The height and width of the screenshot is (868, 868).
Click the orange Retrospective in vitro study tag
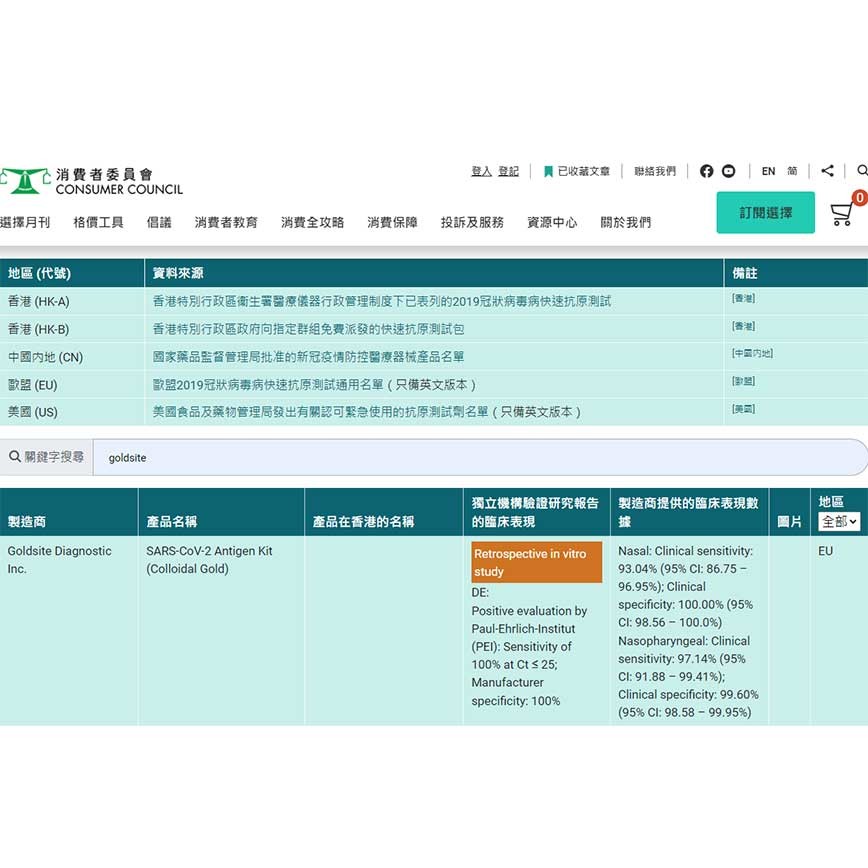(x=536, y=562)
